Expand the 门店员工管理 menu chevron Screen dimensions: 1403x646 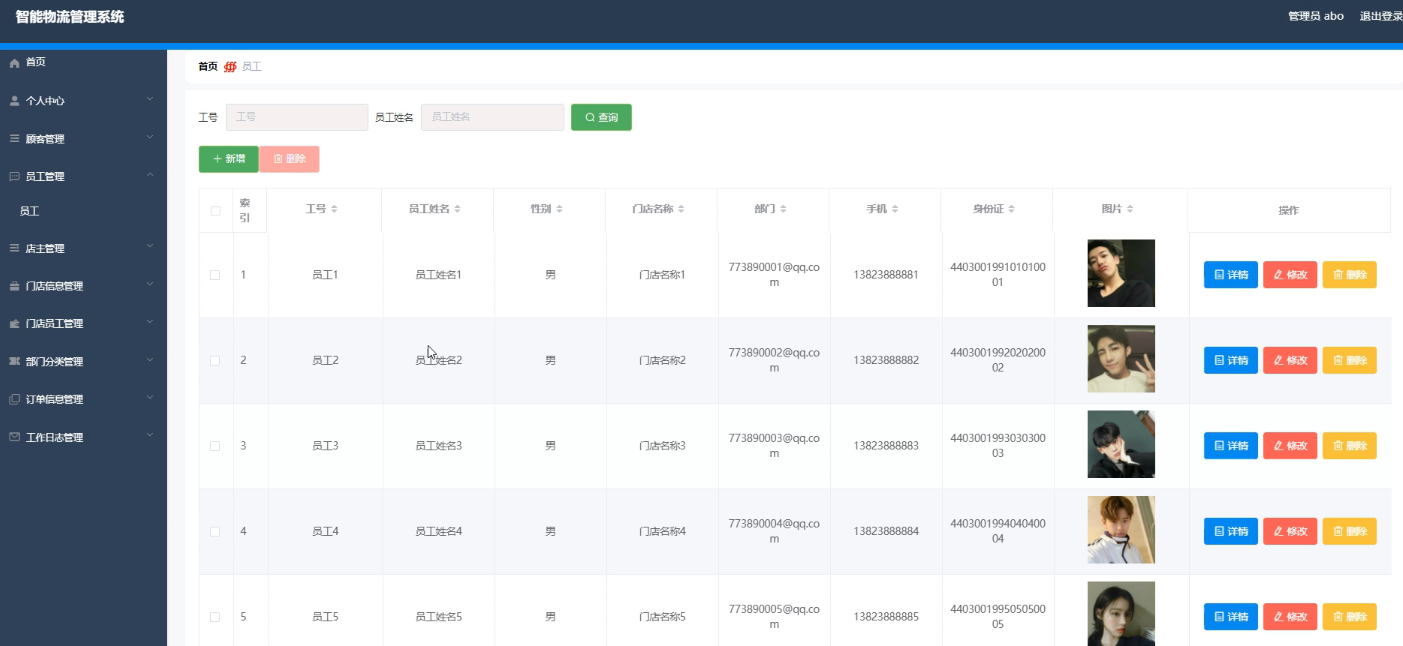click(x=150, y=322)
